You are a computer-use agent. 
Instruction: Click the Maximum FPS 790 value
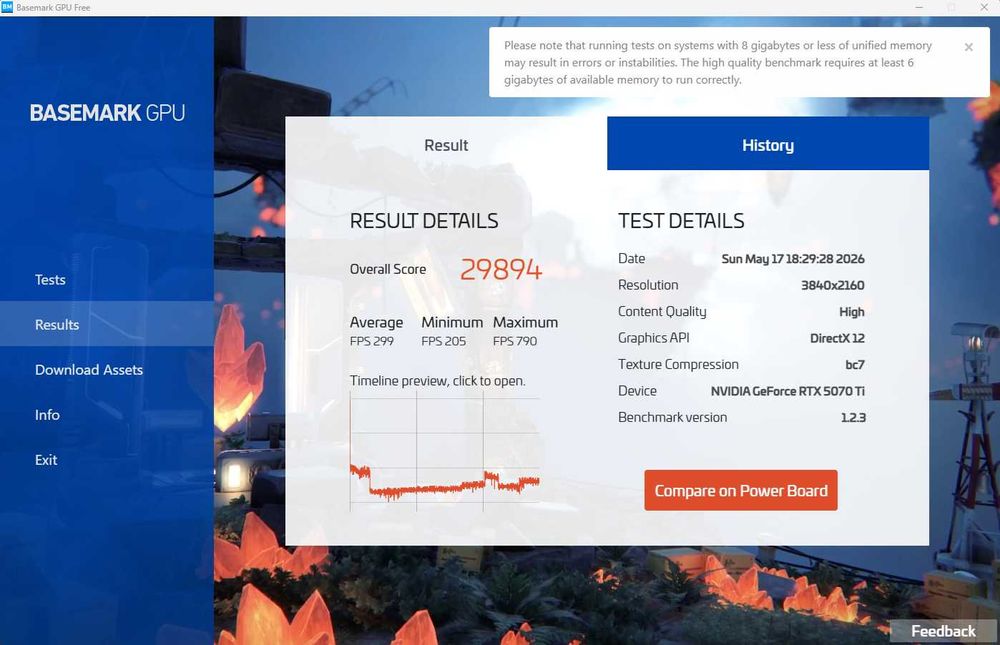click(x=515, y=341)
